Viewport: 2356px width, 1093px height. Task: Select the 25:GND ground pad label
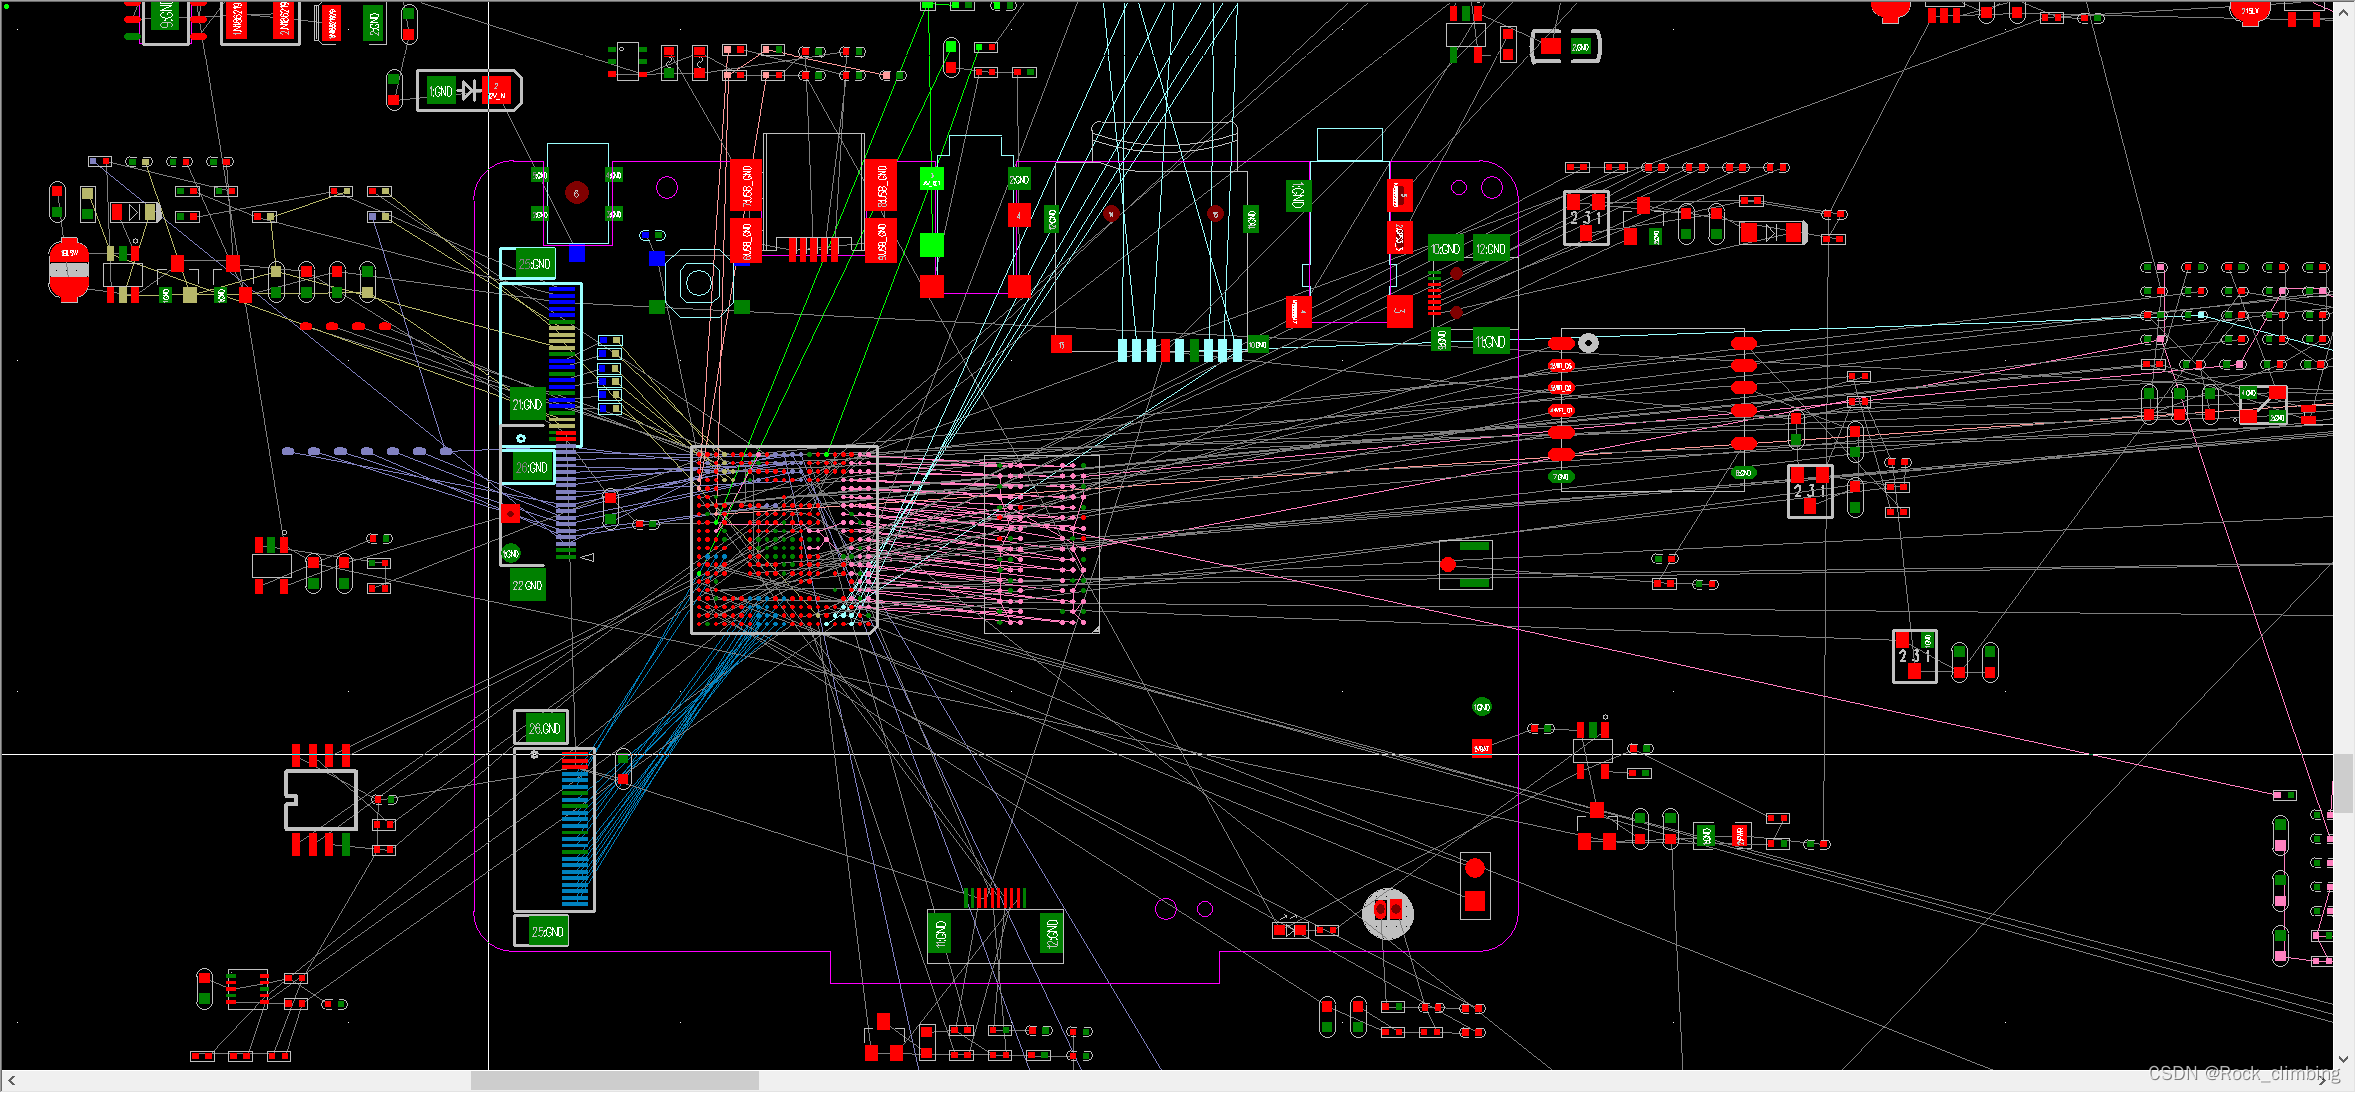[534, 264]
